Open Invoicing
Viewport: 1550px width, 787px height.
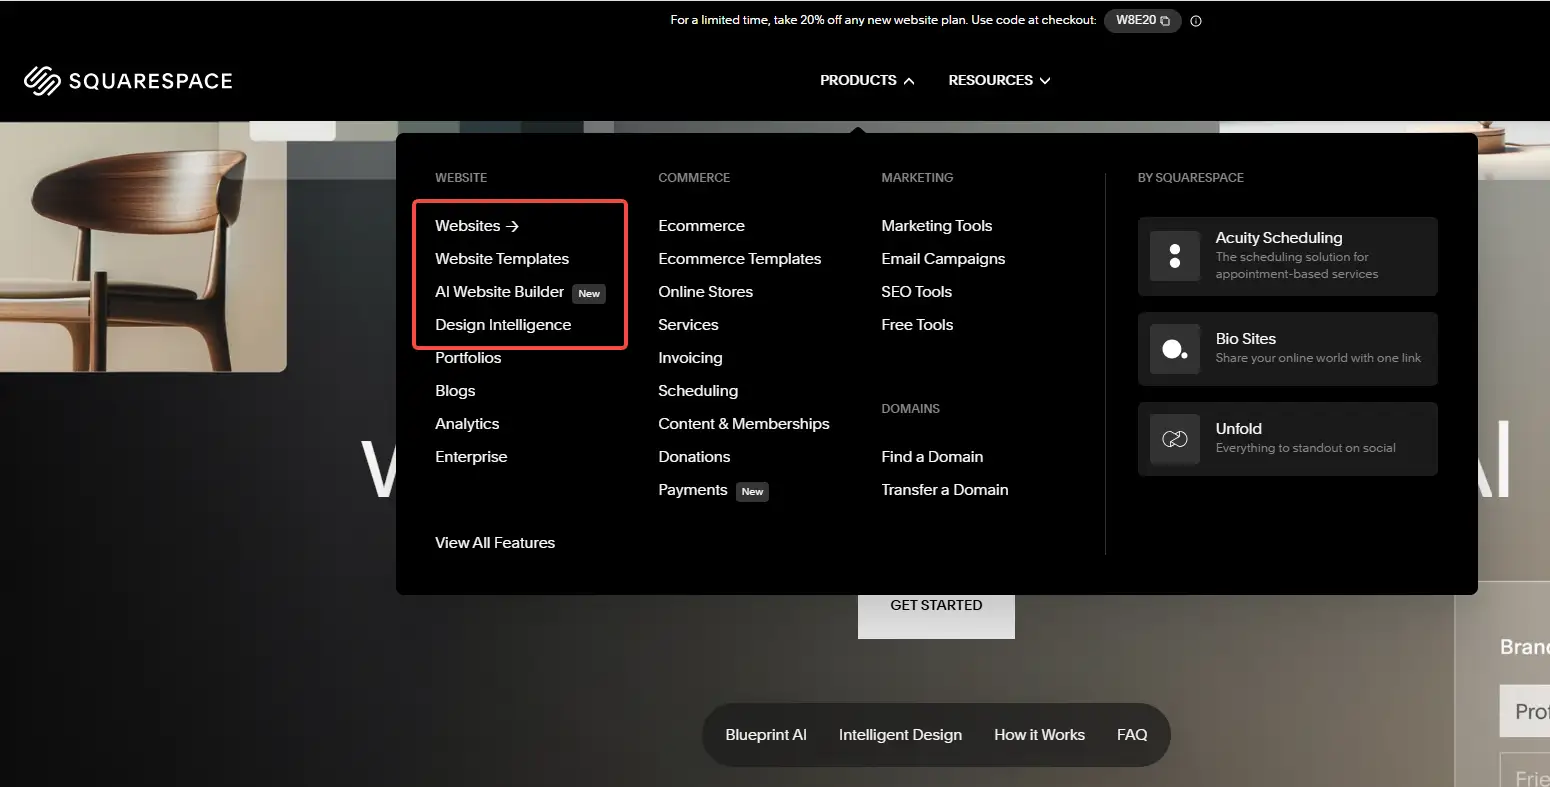[x=690, y=358]
